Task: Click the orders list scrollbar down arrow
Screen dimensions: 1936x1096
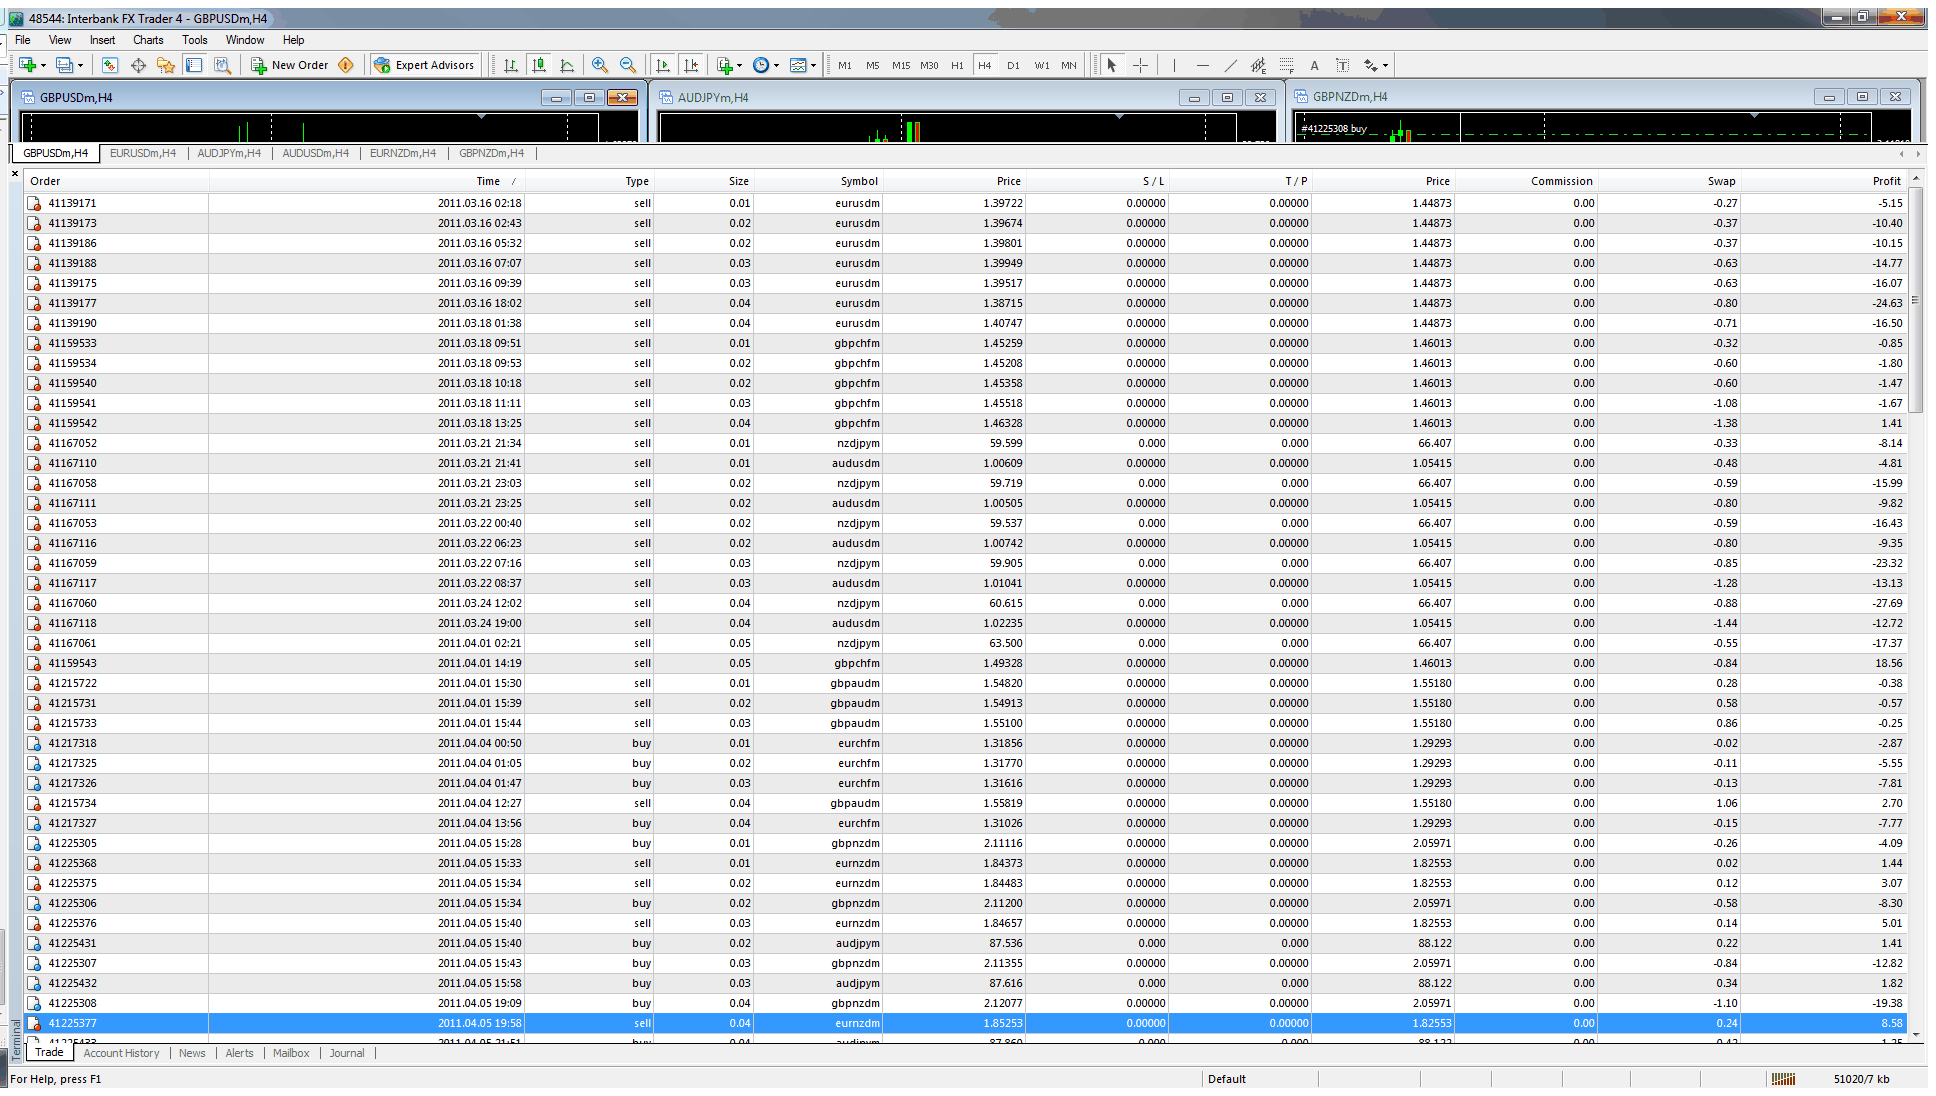Action: (1916, 1035)
